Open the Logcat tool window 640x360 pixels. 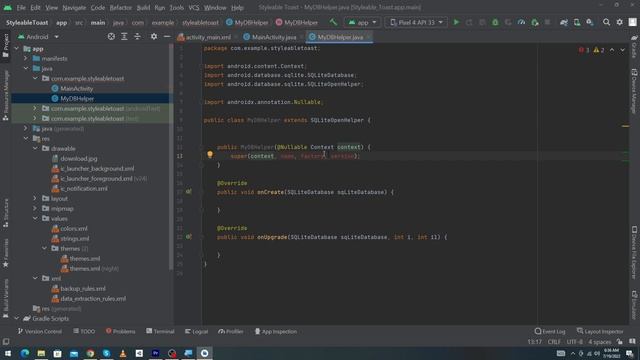196,331
